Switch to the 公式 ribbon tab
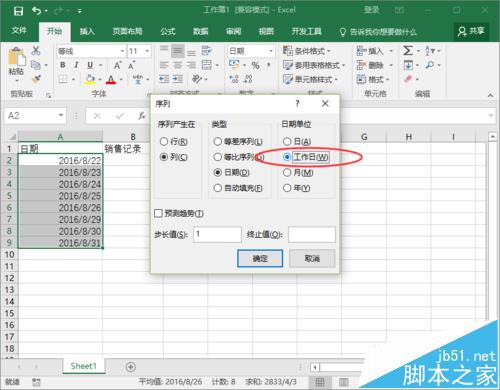Image resolution: width=500 pixels, height=390 pixels. pos(168,31)
